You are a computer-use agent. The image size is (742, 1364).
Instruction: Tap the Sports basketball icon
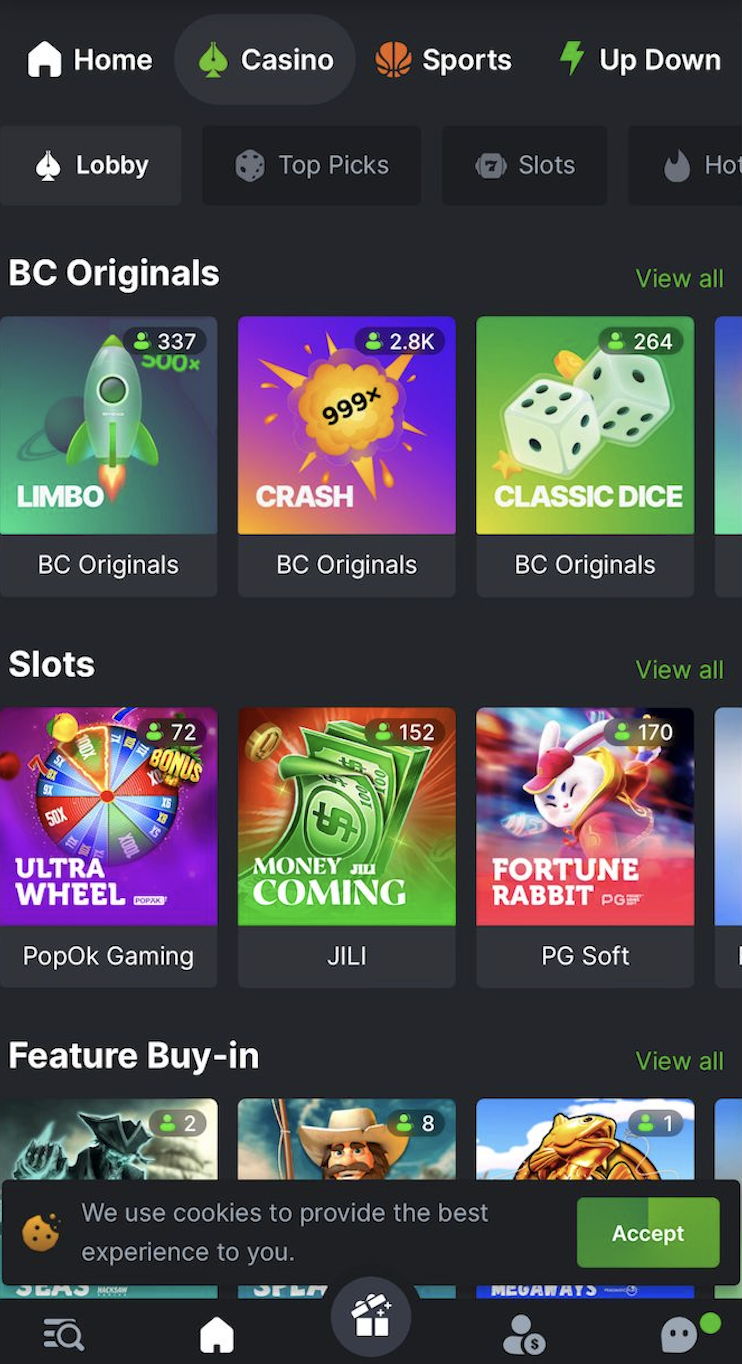pyautogui.click(x=393, y=59)
